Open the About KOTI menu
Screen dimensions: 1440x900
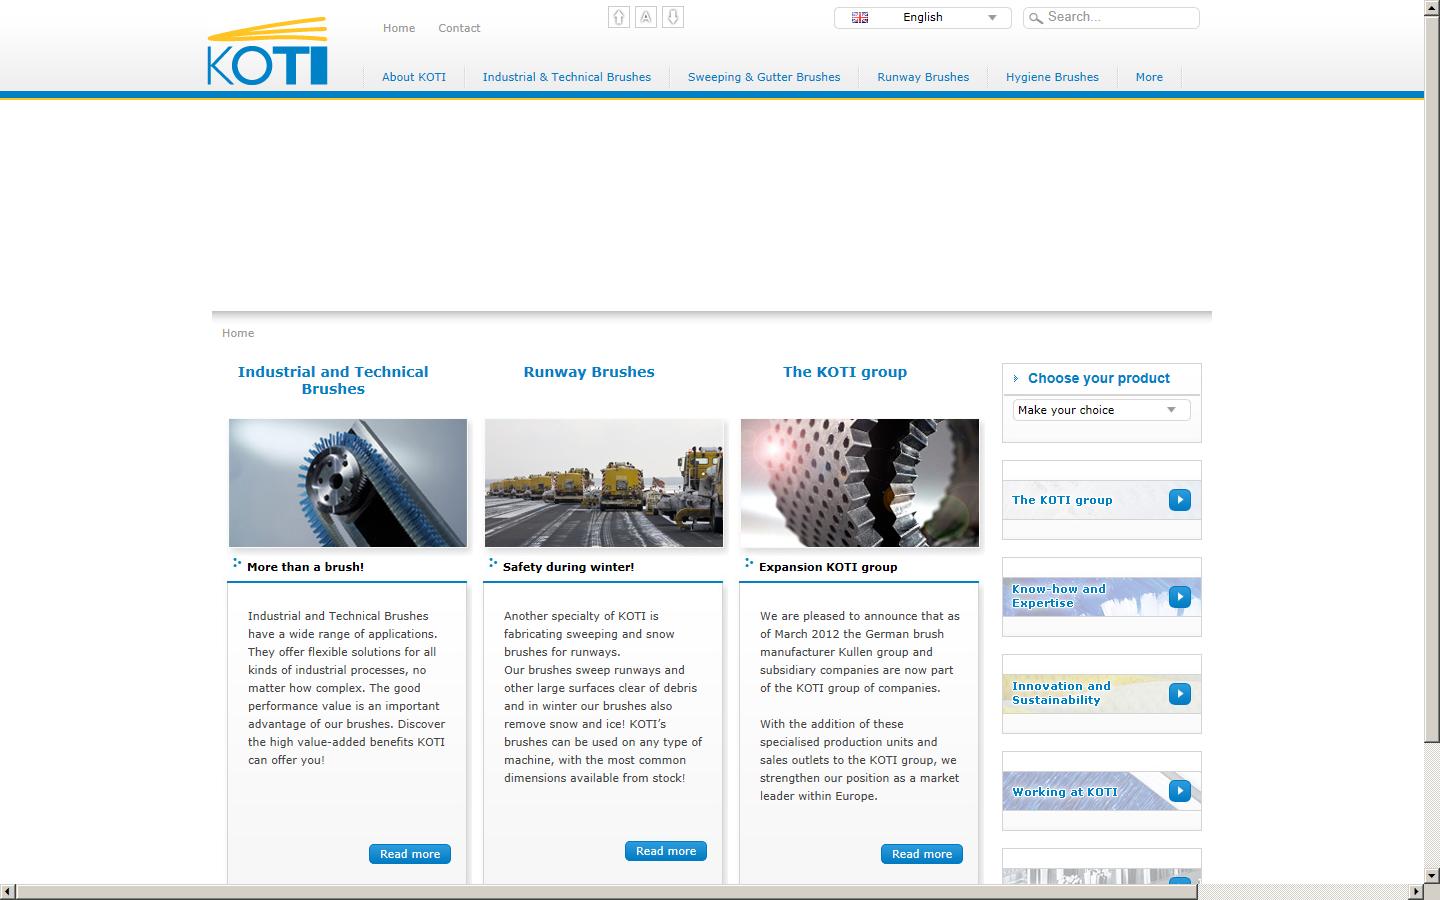pyautogui.click(x=414, y=77)
